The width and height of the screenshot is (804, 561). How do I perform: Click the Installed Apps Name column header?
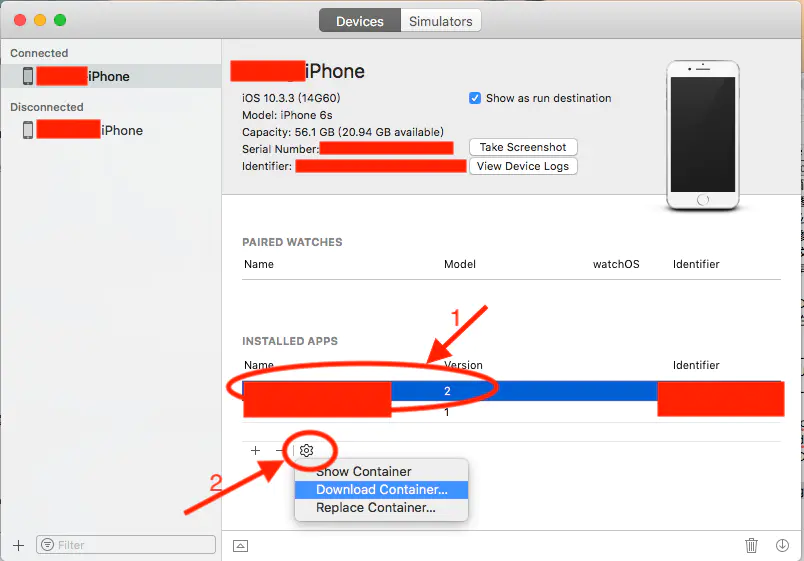259,365
